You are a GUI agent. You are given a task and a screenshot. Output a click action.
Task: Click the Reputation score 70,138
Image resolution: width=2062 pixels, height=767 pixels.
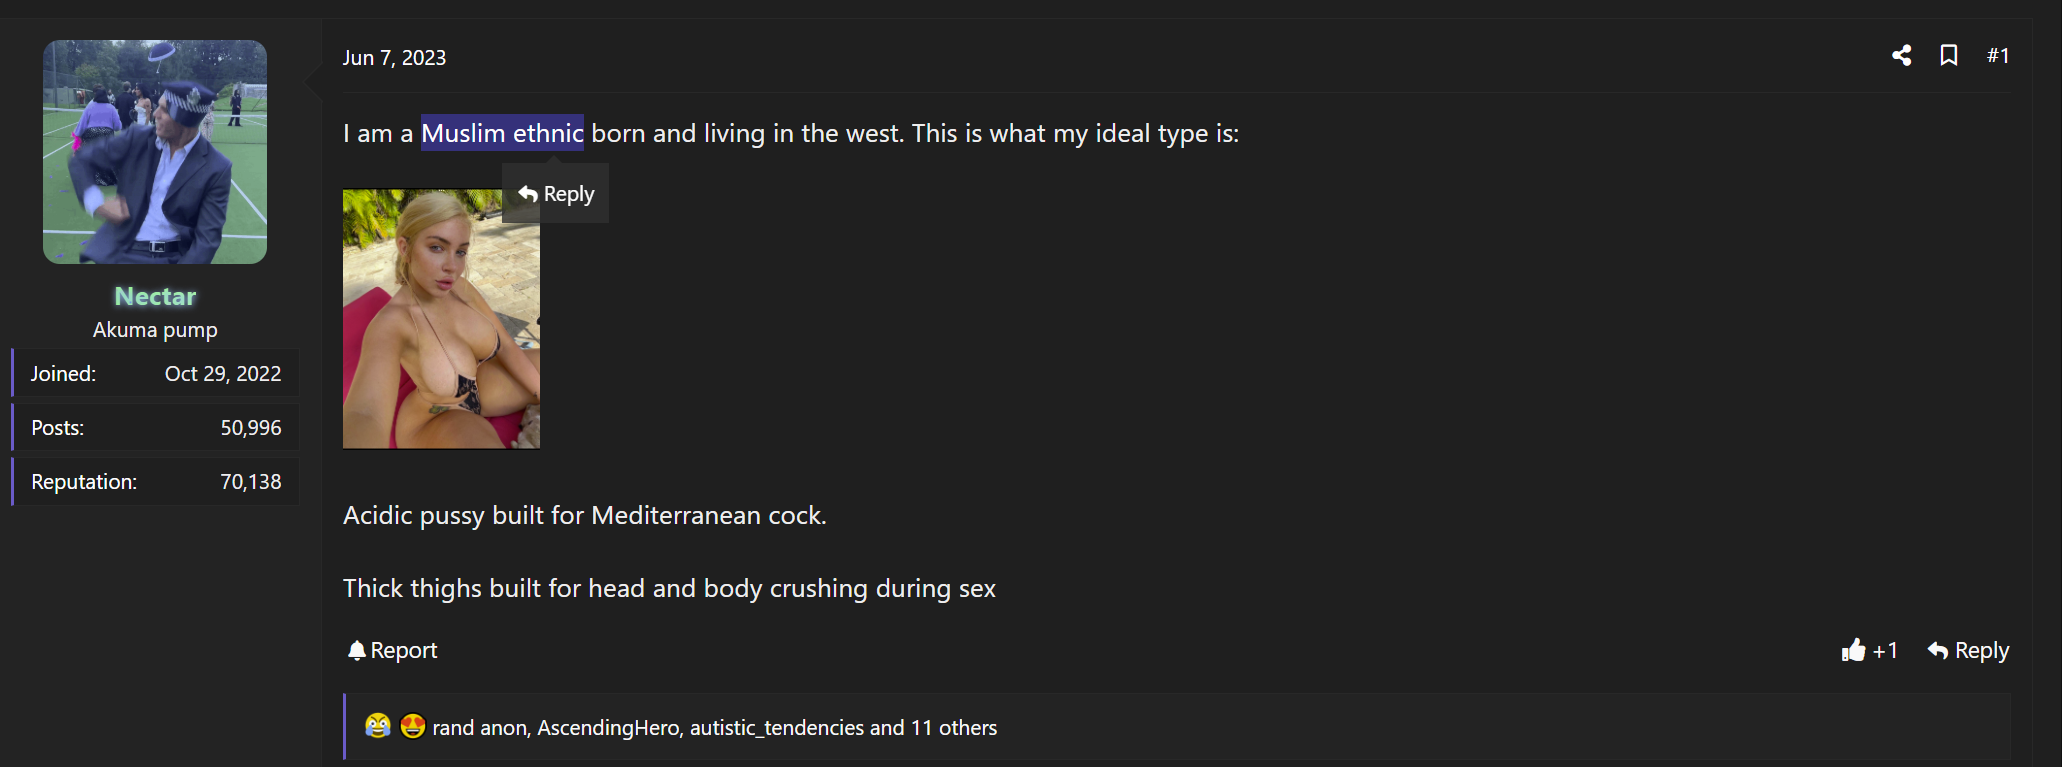250,482
